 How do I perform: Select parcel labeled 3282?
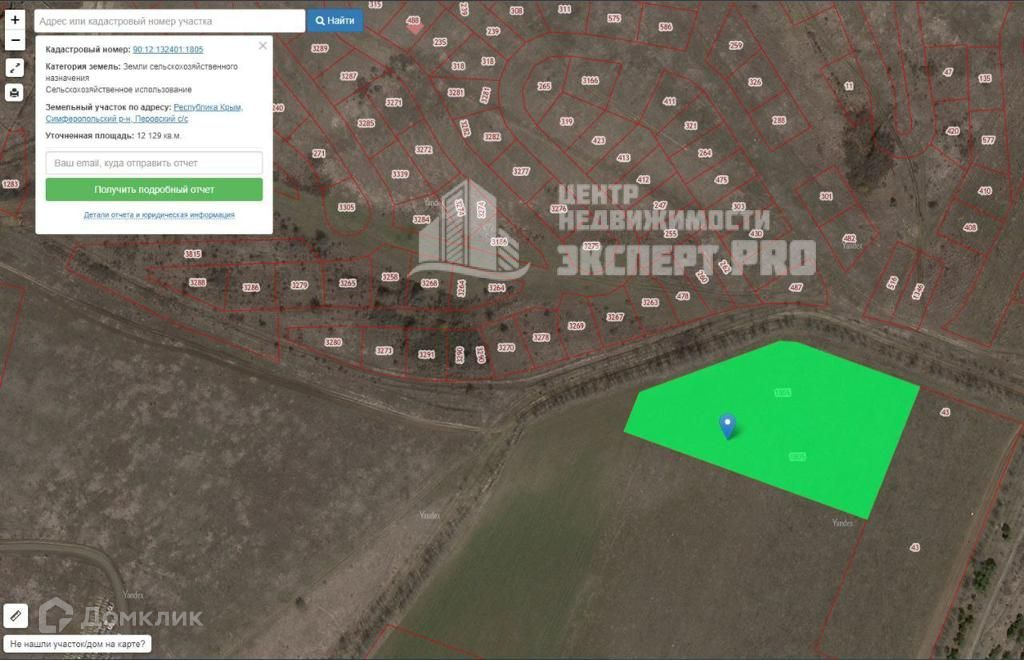click(x=492, y=136)
